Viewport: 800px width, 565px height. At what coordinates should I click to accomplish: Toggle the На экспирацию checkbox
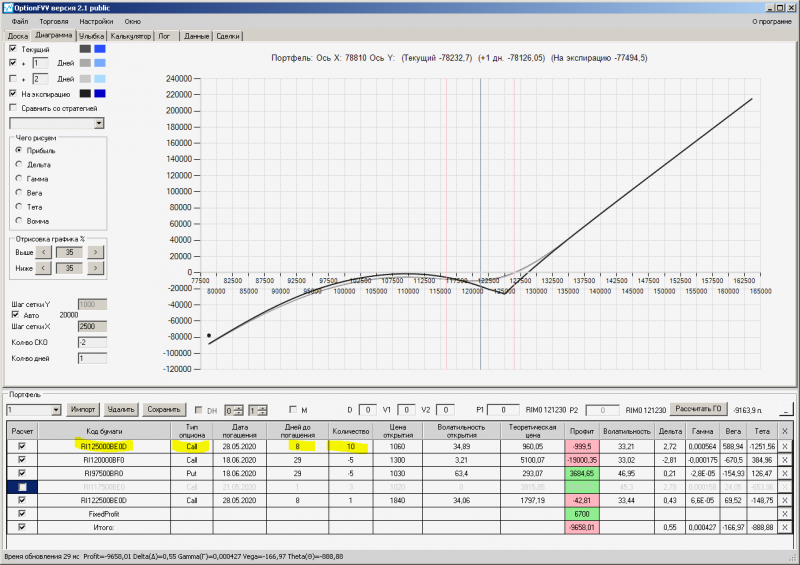point(13,93)
